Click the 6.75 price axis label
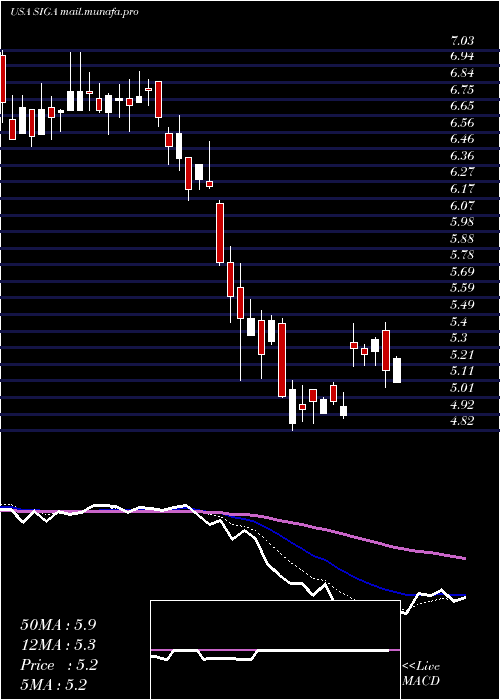This screenshot has height=700, width=500. 462,90
